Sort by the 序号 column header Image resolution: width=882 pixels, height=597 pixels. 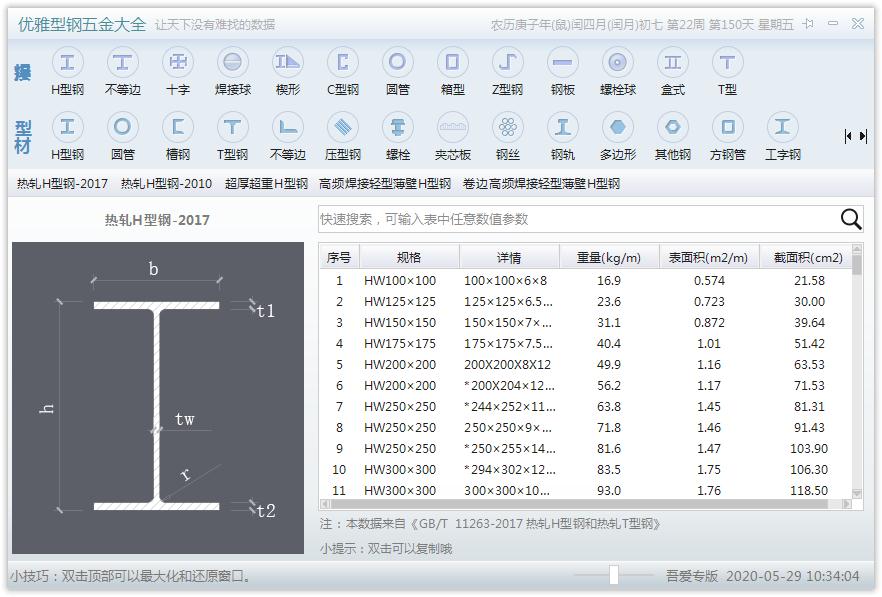point(339,257)
